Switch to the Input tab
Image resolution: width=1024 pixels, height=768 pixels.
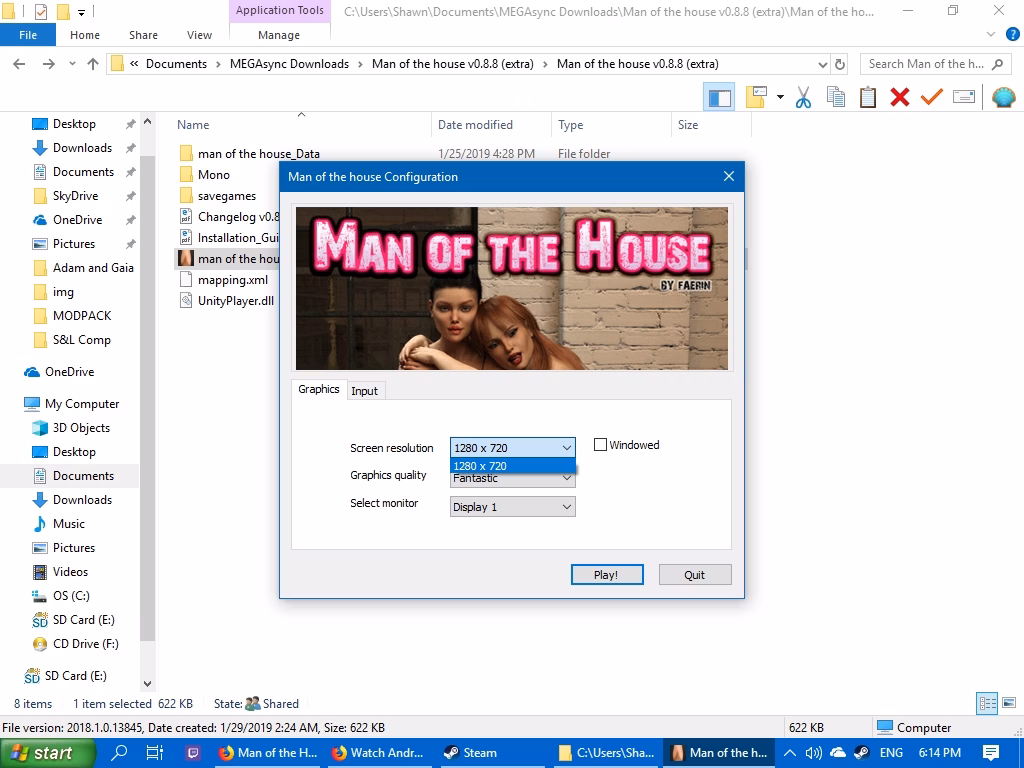365,391
